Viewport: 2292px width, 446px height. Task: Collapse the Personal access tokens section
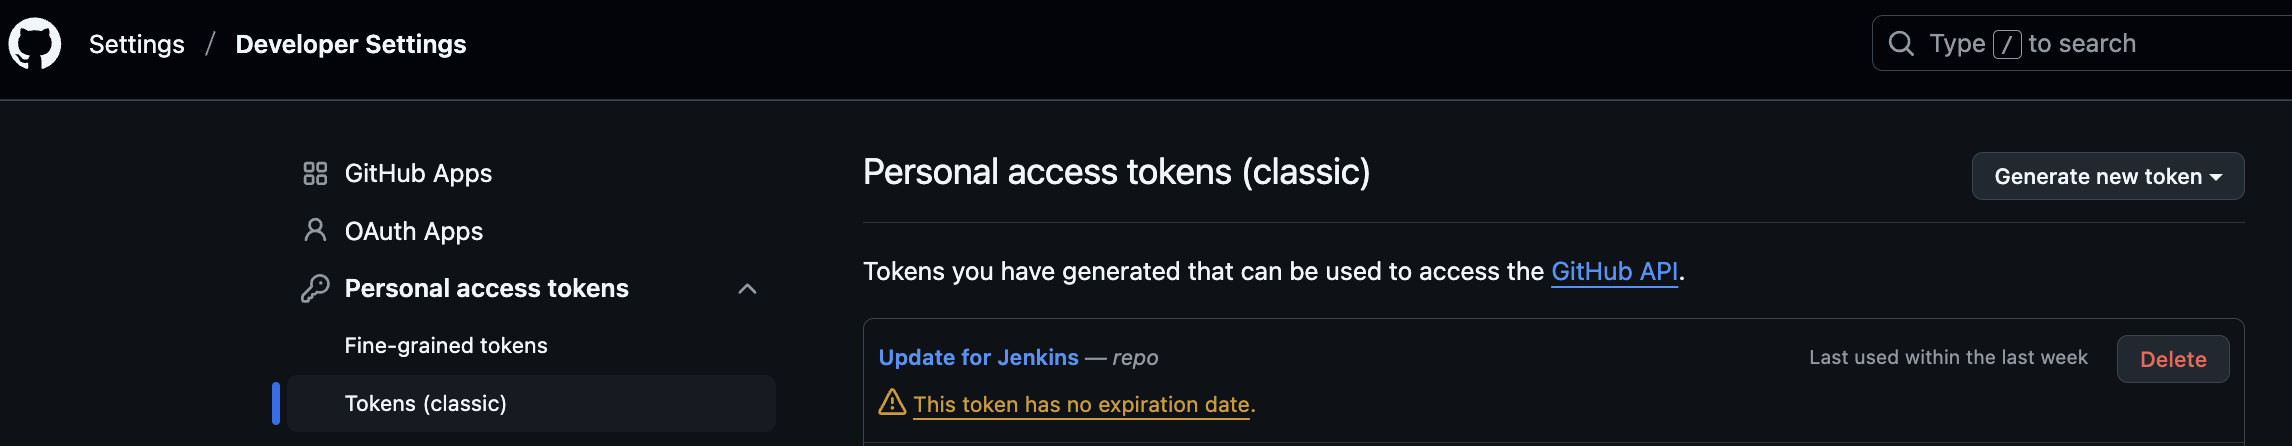coord(747,289)
